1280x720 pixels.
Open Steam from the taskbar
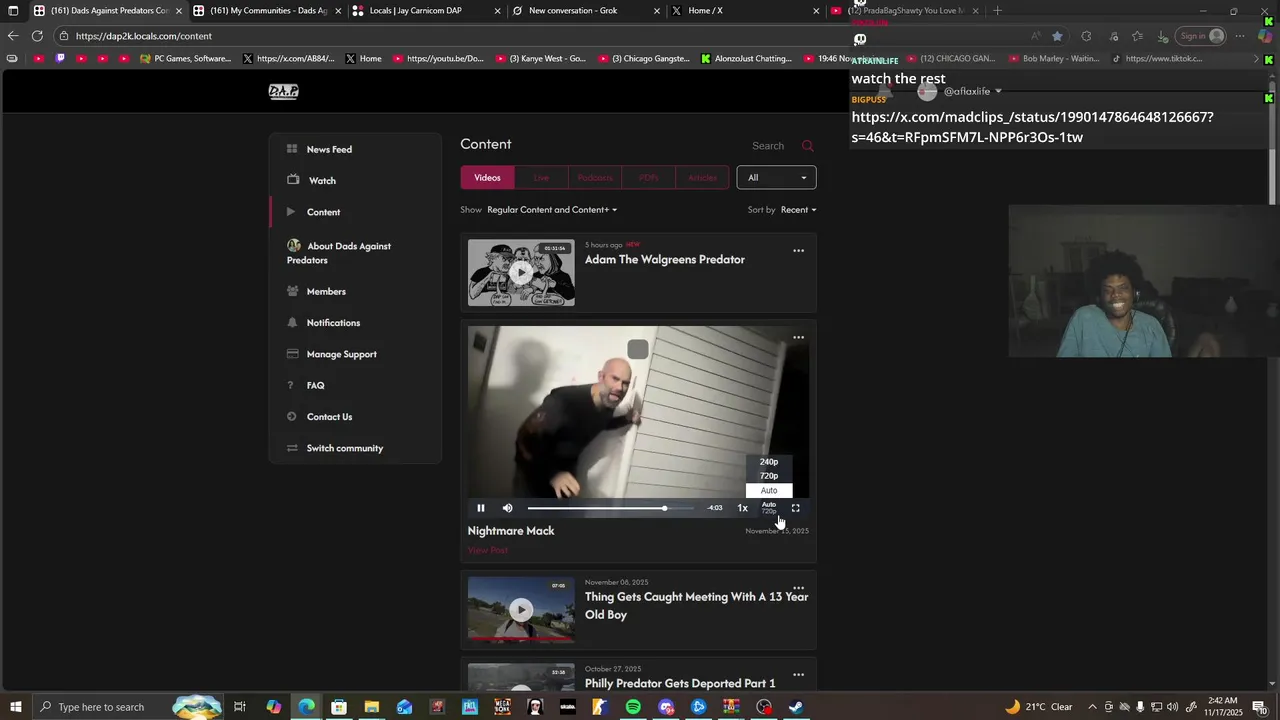coord(796,707)
